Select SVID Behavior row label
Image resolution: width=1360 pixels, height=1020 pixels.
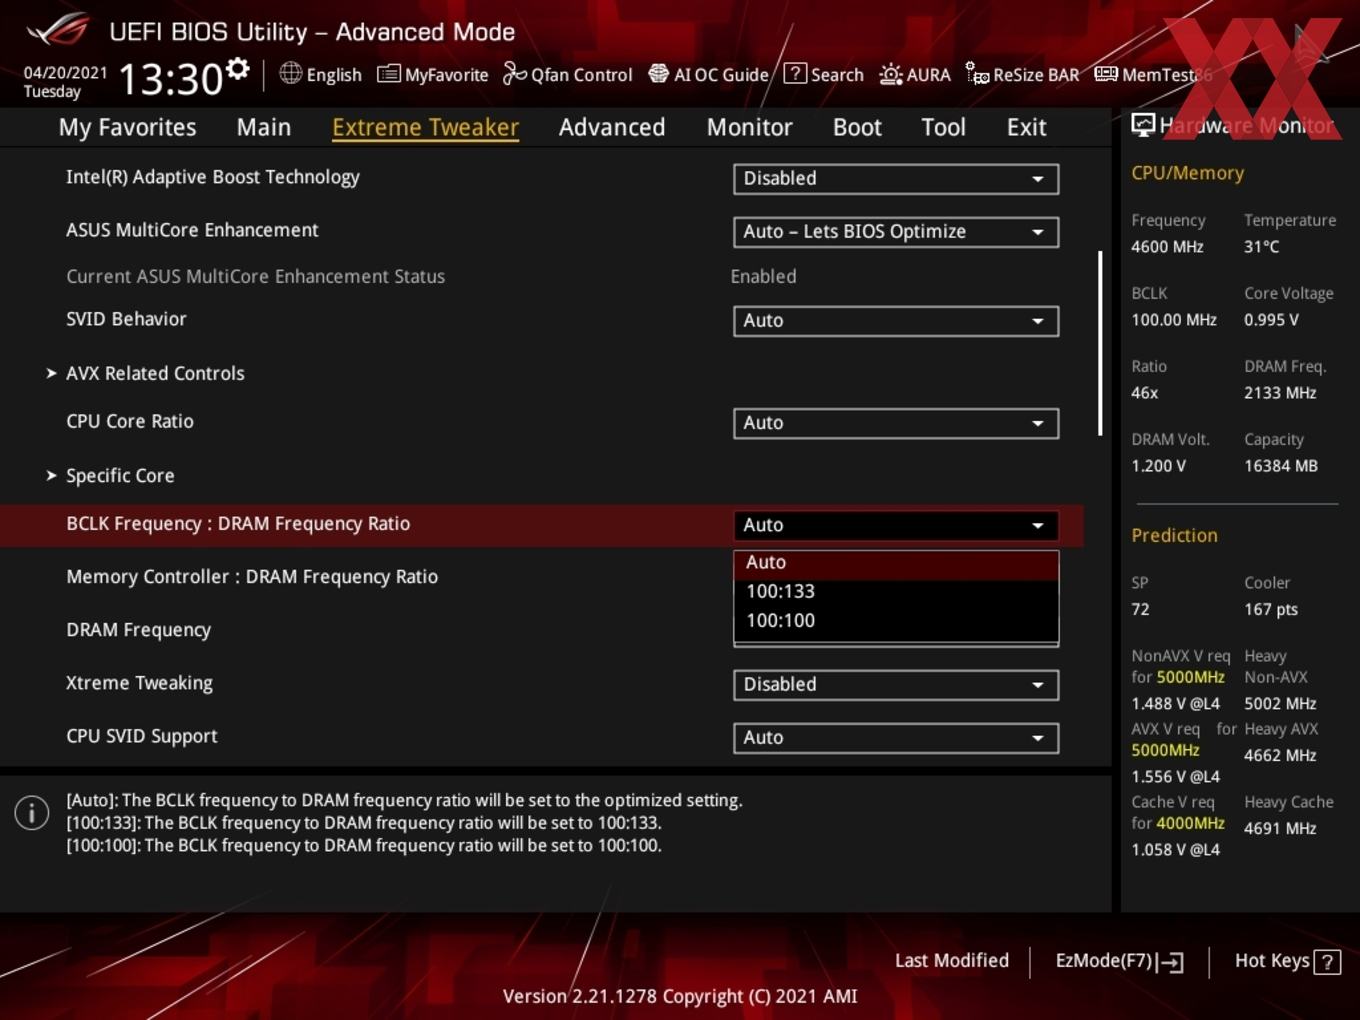126,319
